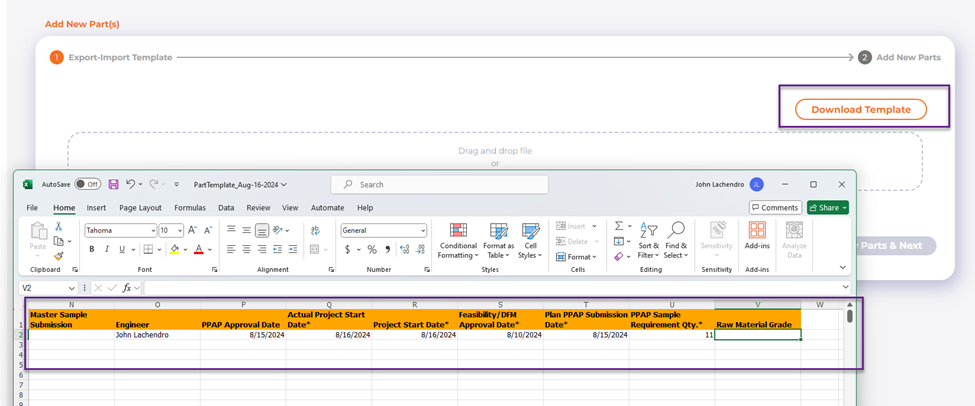The width and height of the screenshot is (975, 406).
Task: Open the Formulas ribbon tab
Action: pyautogui.click(x=190, y=208)
